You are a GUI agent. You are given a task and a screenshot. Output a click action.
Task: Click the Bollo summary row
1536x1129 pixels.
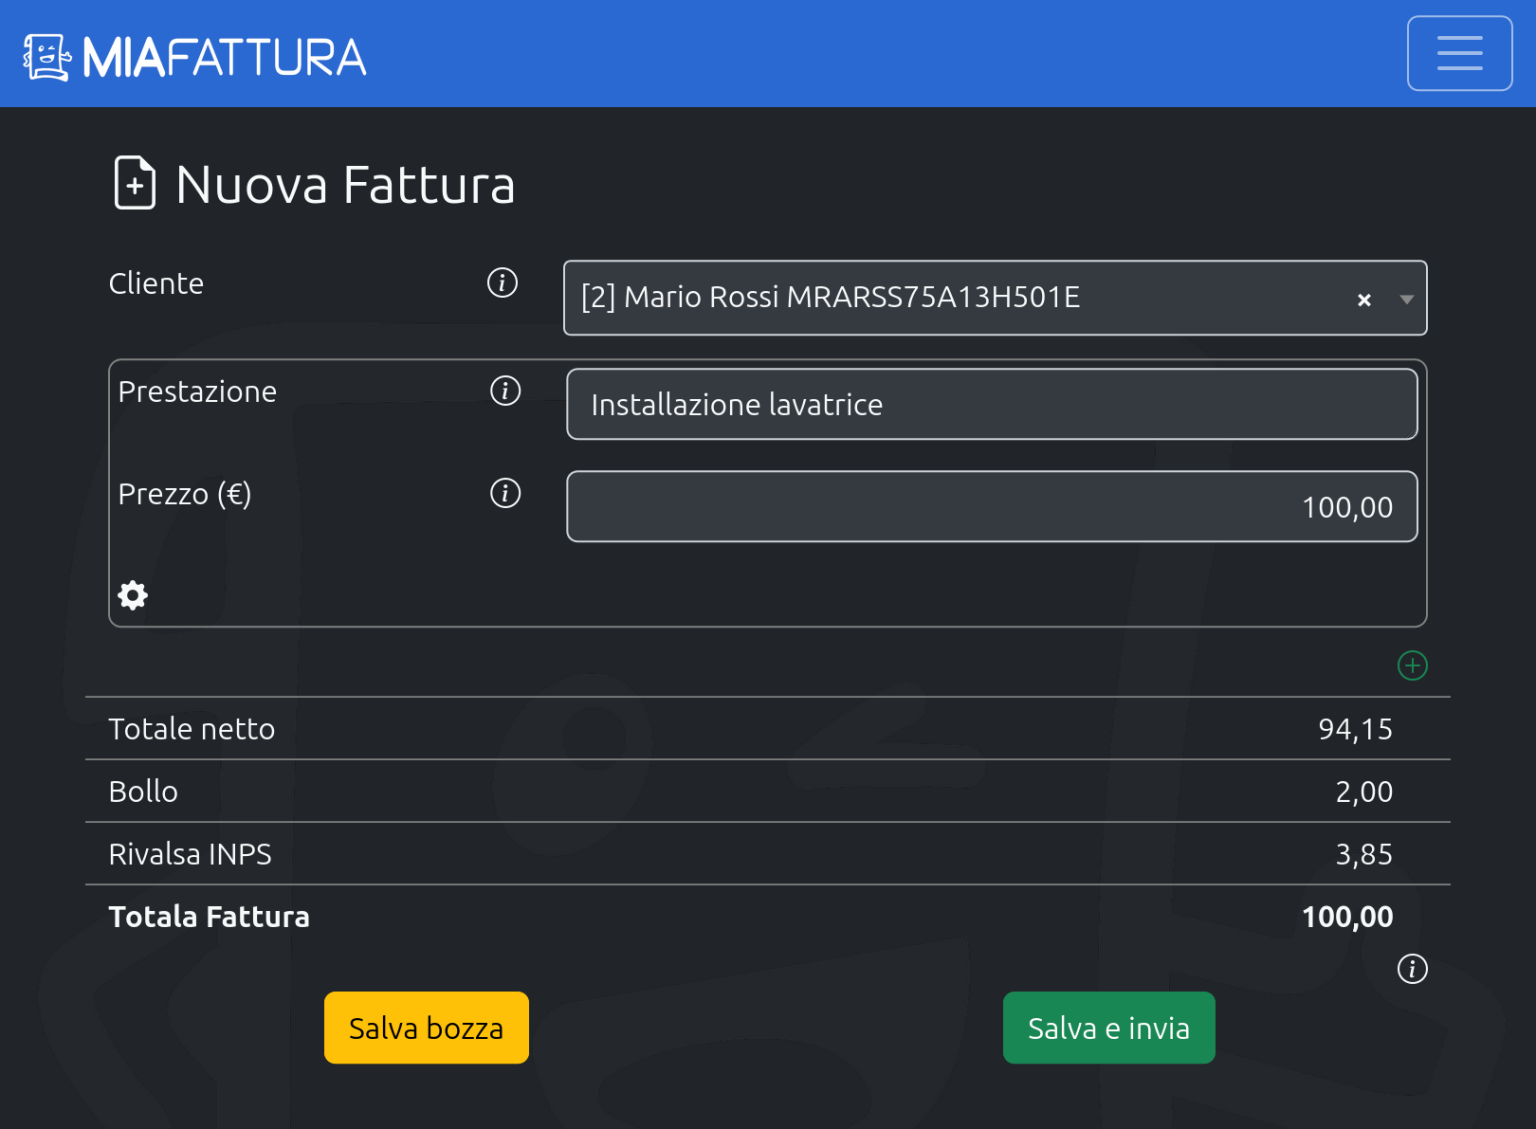[x=767, y=791]
